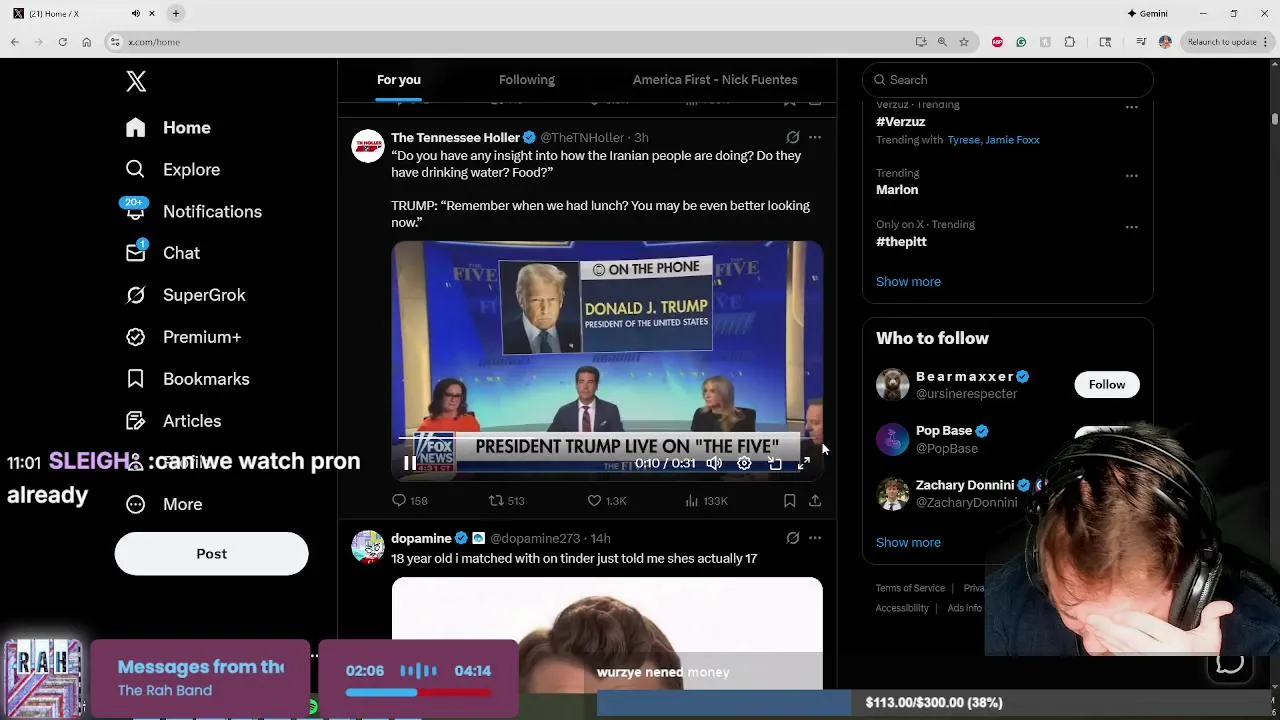Click the X logo in sidebar

pyautogui.click(x=136, y=81)
